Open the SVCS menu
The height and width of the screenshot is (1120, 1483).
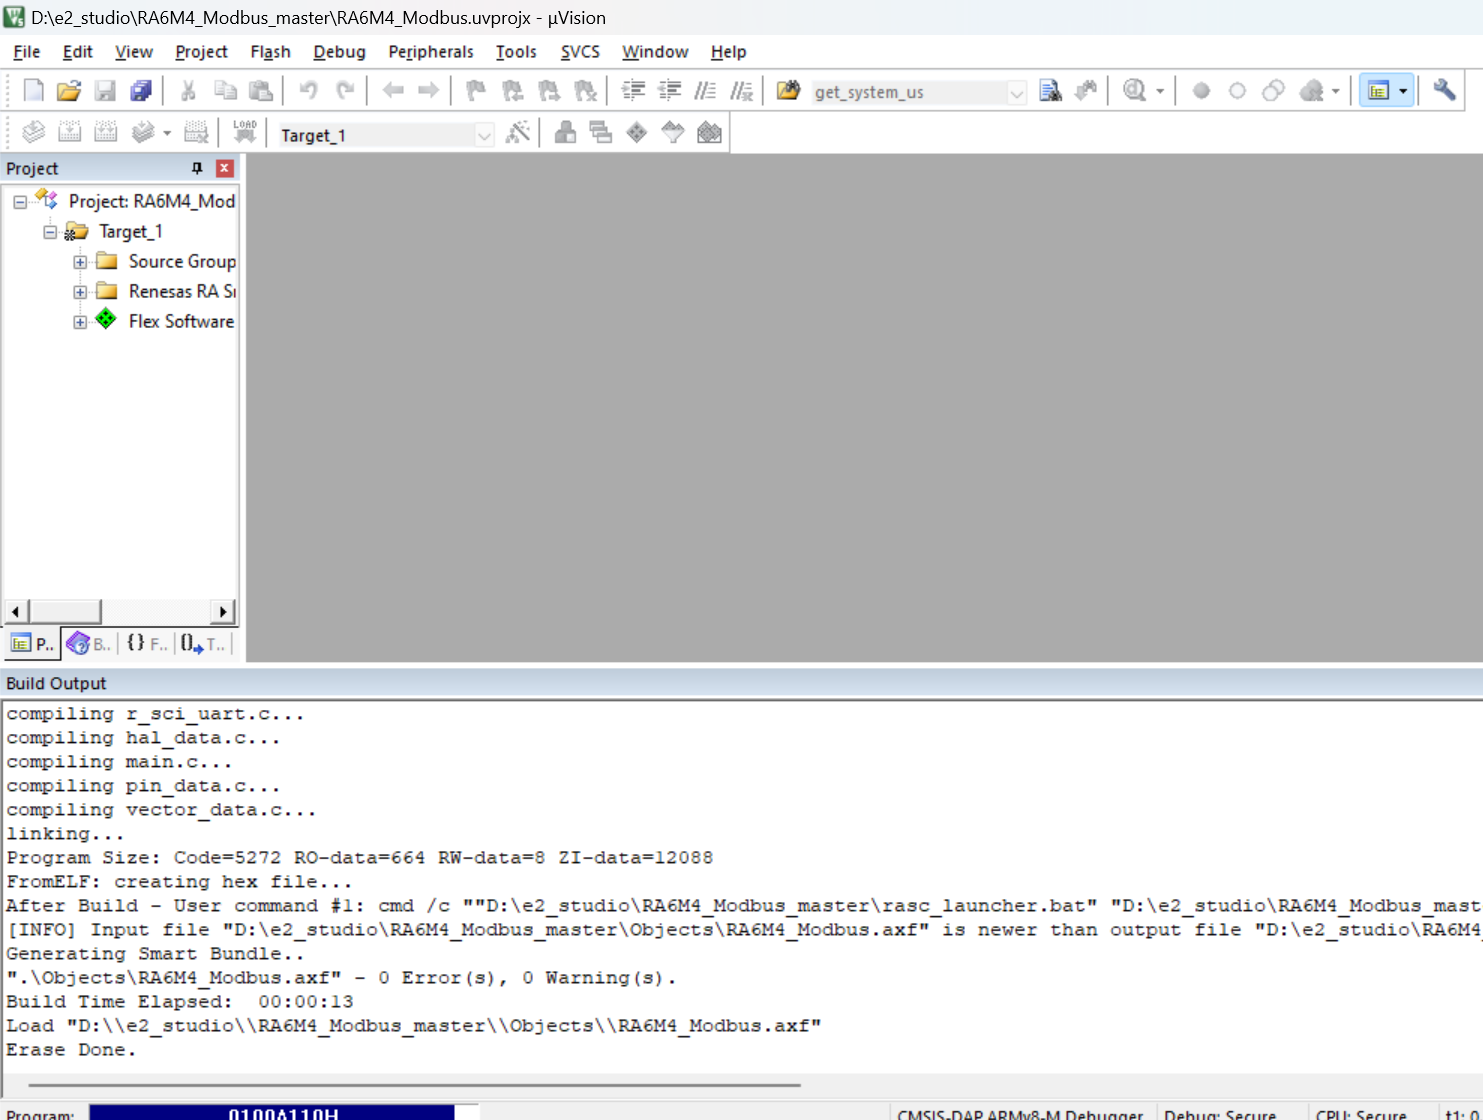[580, 52]
